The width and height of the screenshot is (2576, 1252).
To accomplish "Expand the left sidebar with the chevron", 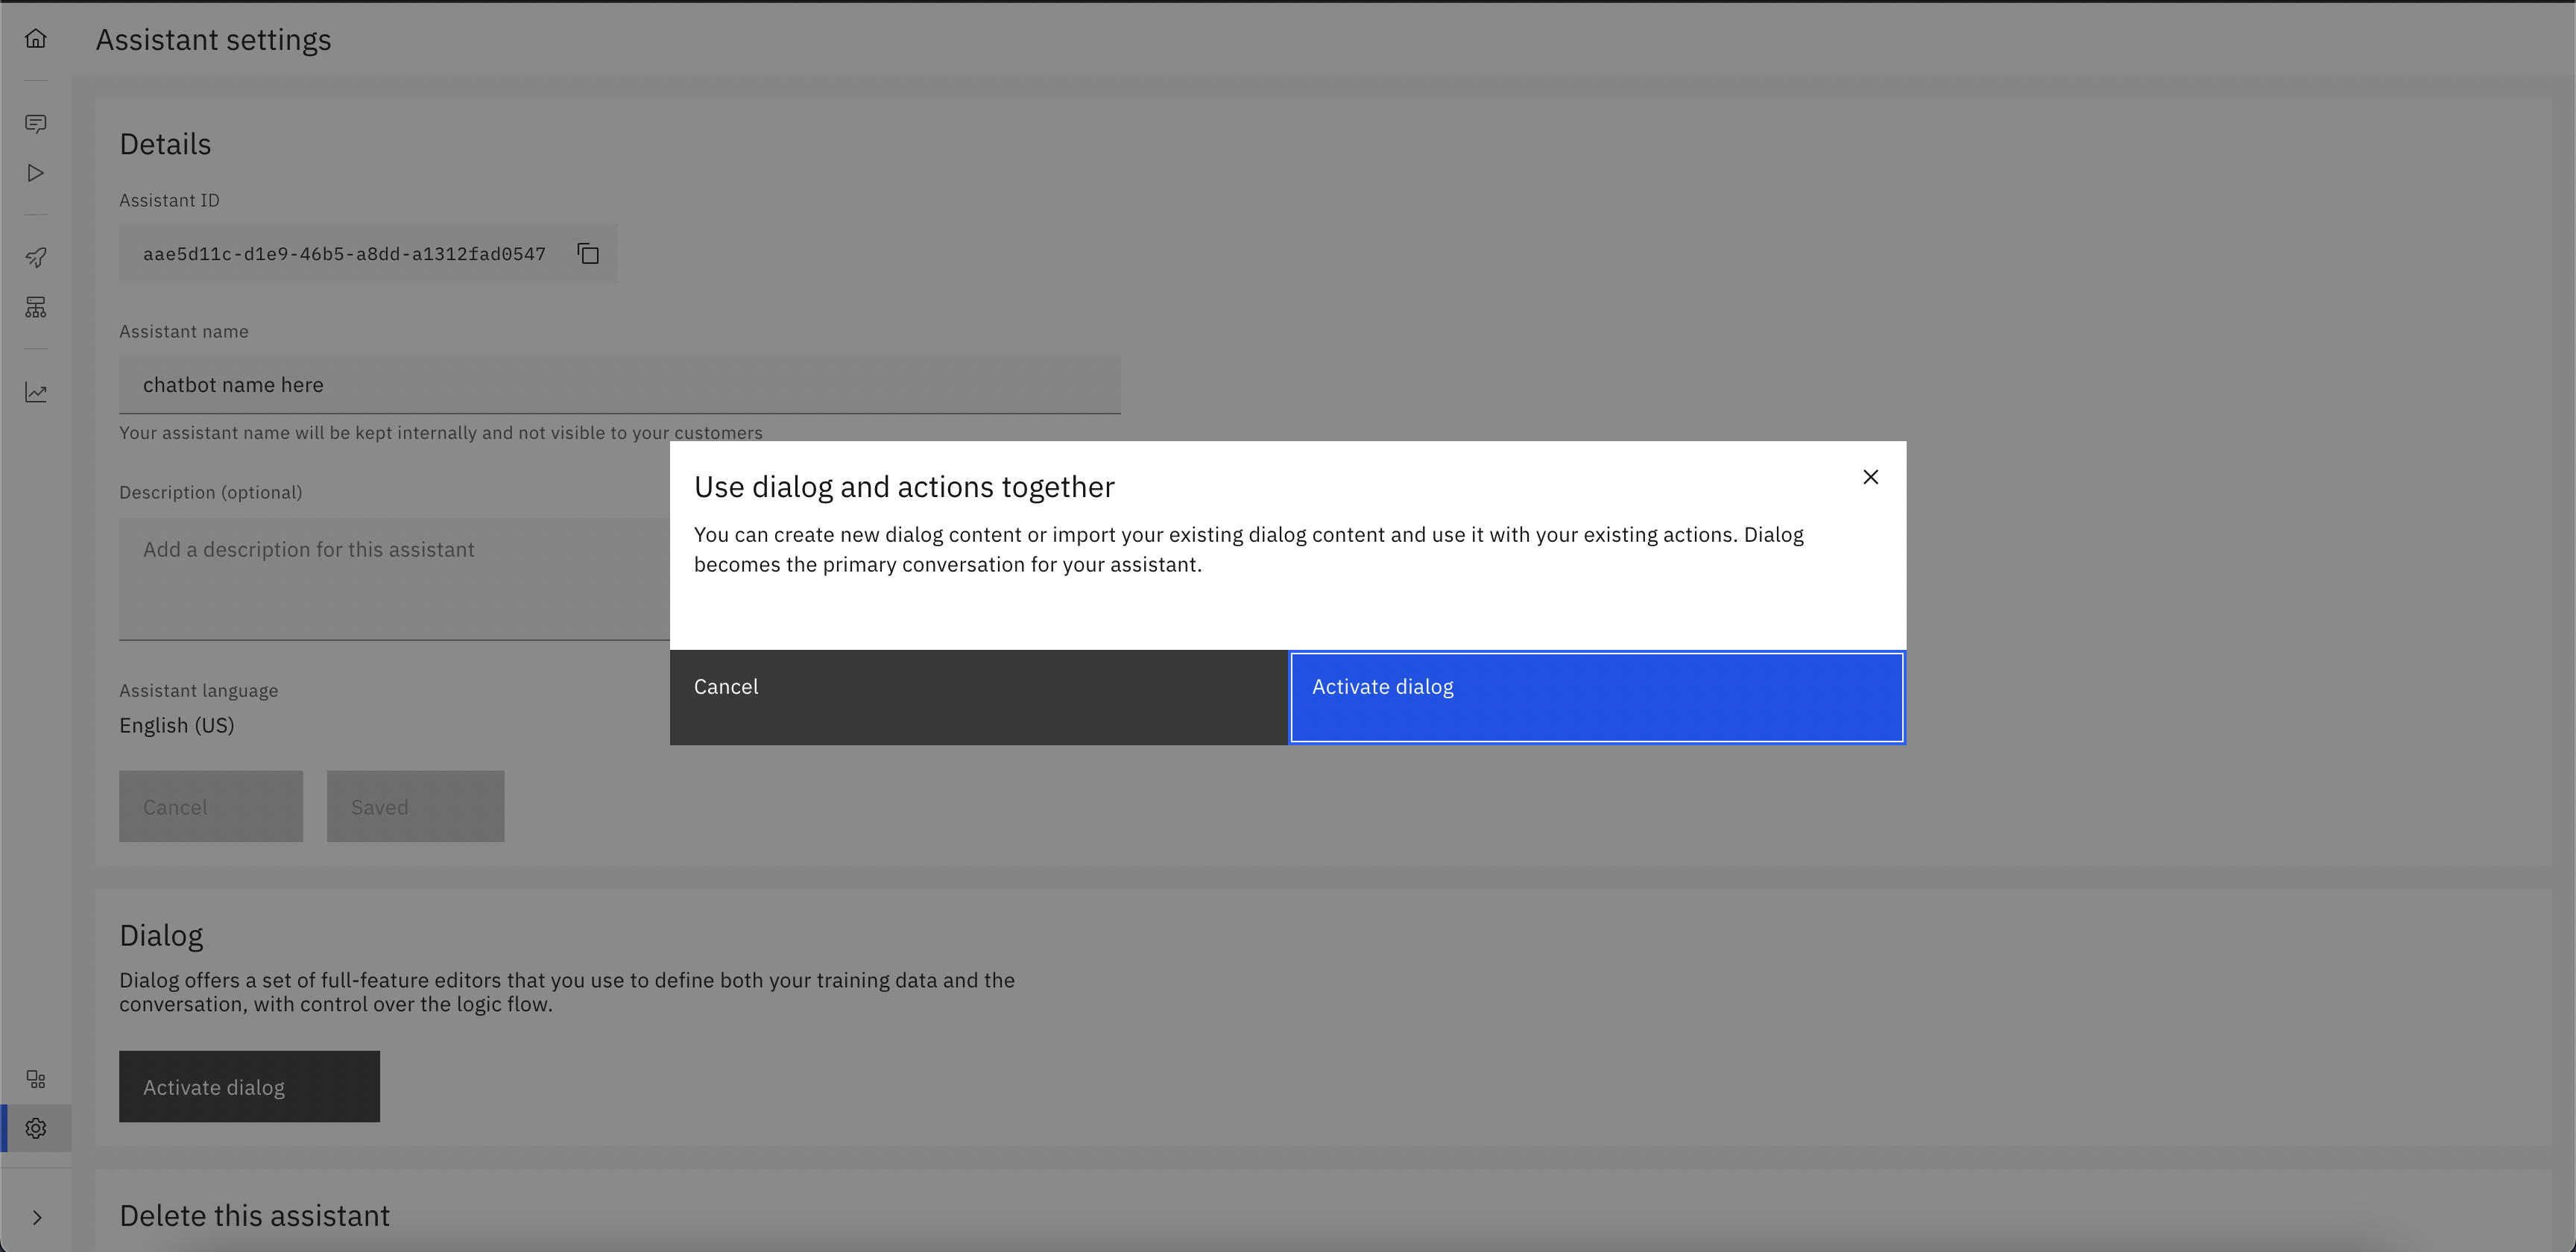I will pyautogui.click(x=36, y=1217).
